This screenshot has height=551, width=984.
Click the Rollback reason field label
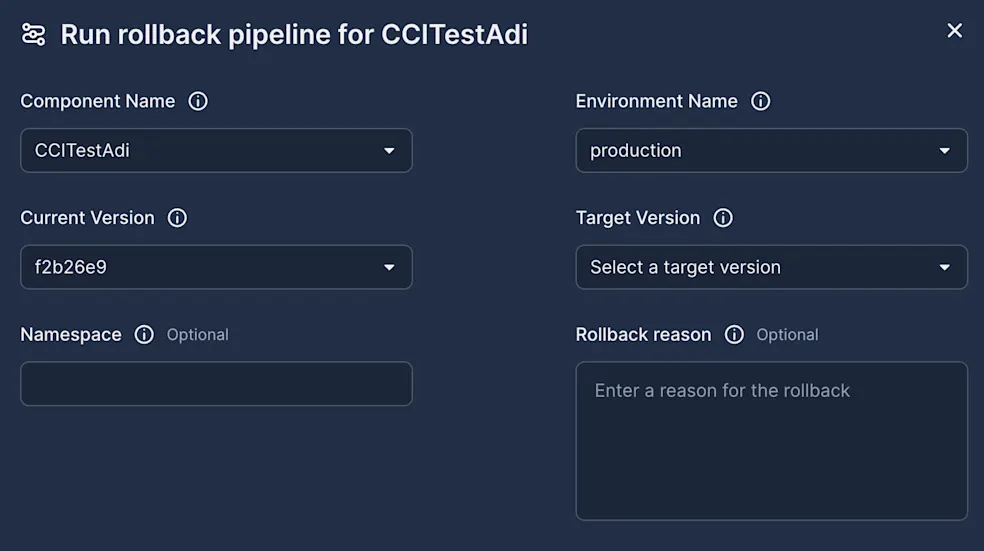point(643,335)
